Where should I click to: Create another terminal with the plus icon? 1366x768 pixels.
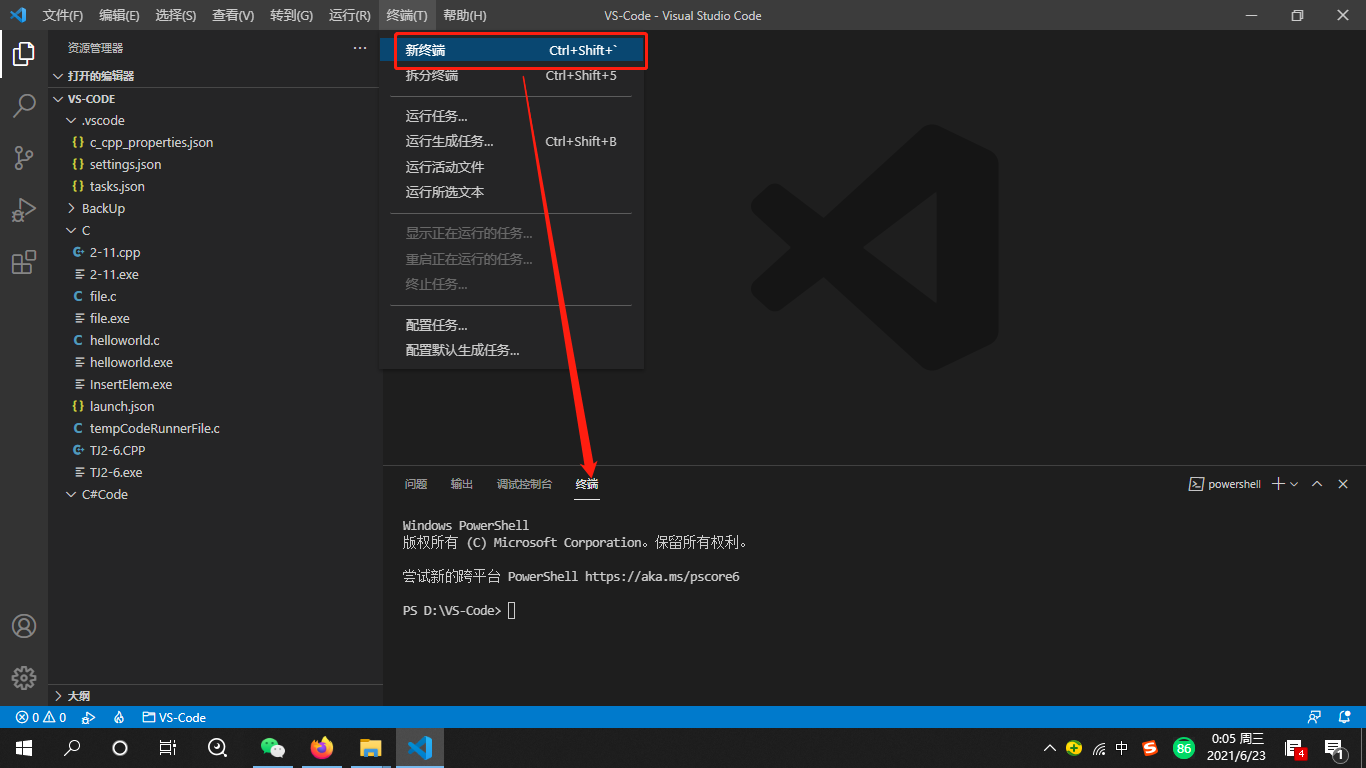(1277, 483)
